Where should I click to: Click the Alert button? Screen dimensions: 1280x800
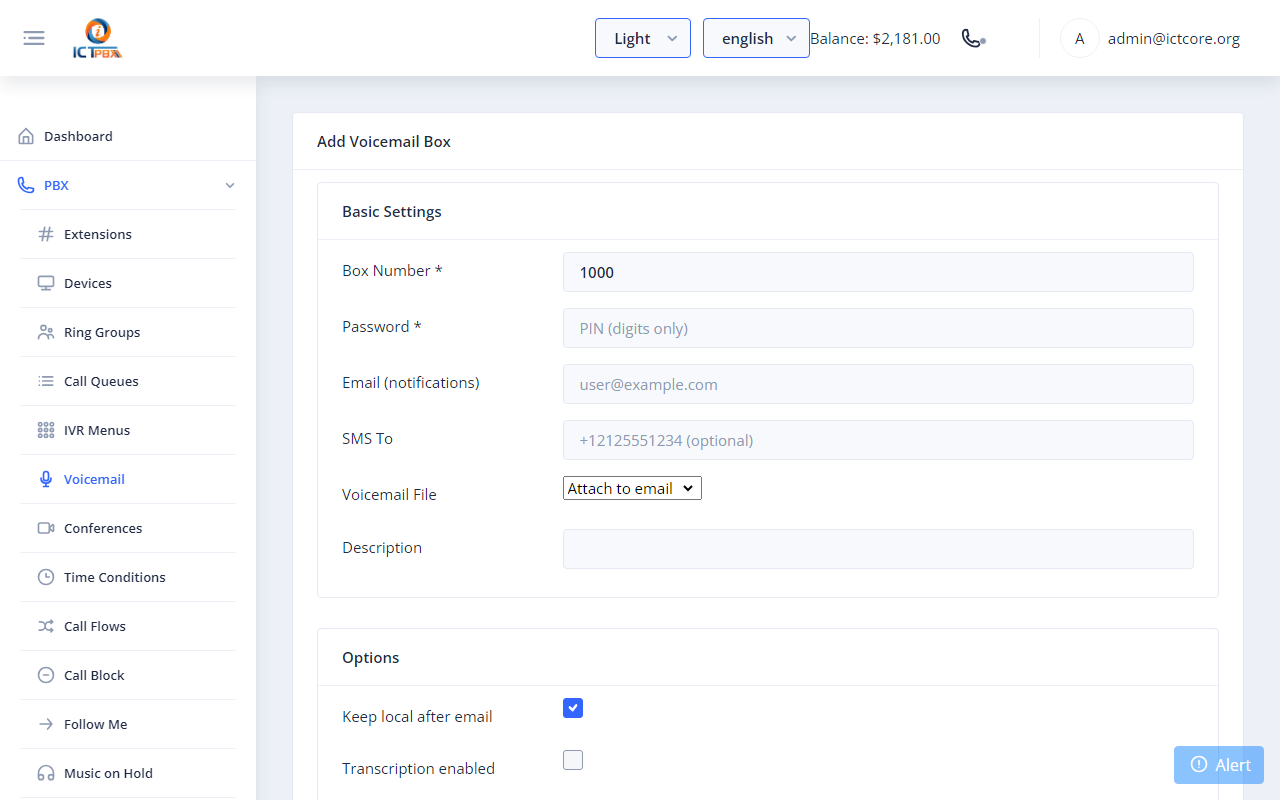click(x=1219, y=765)
